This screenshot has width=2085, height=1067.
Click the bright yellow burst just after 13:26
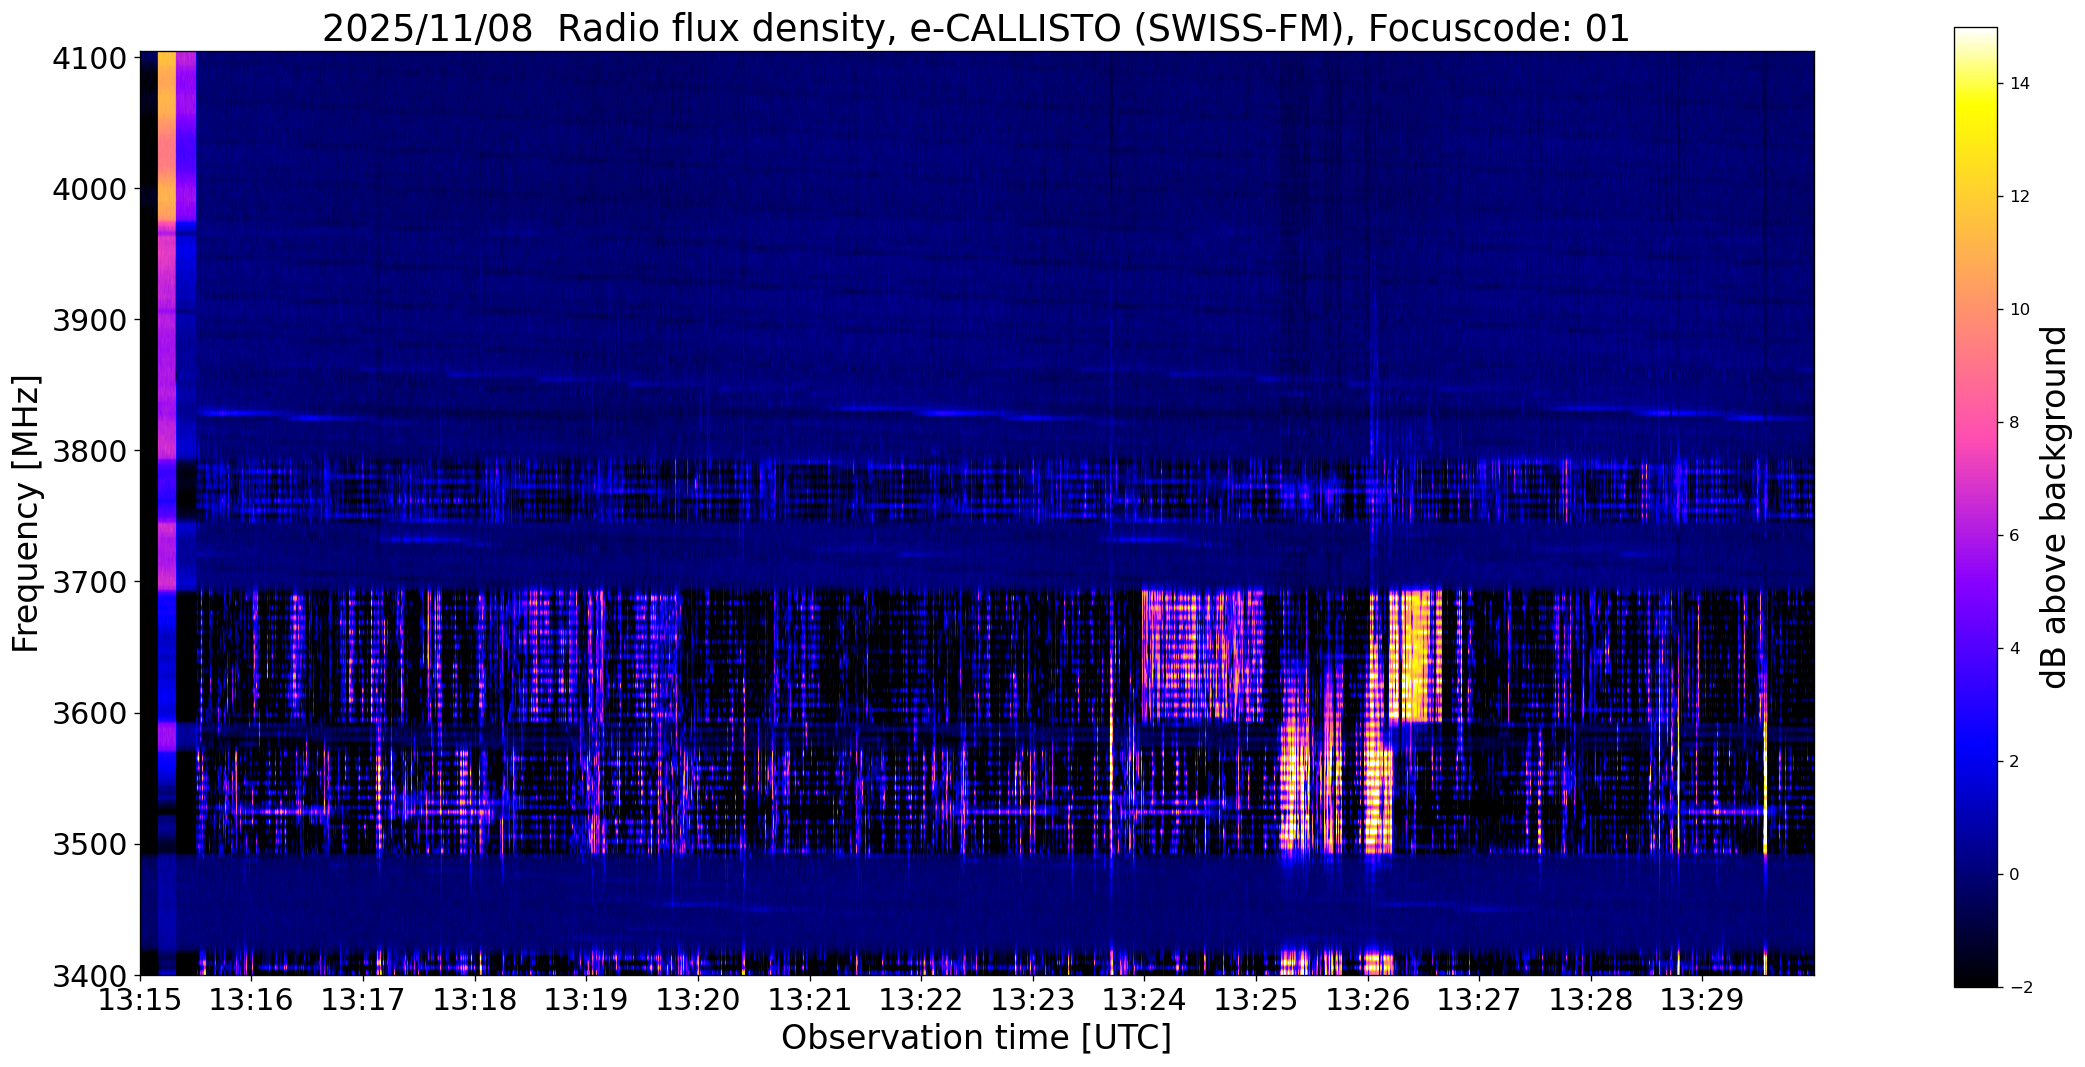pyautogui.click(x=1417, y=656)
